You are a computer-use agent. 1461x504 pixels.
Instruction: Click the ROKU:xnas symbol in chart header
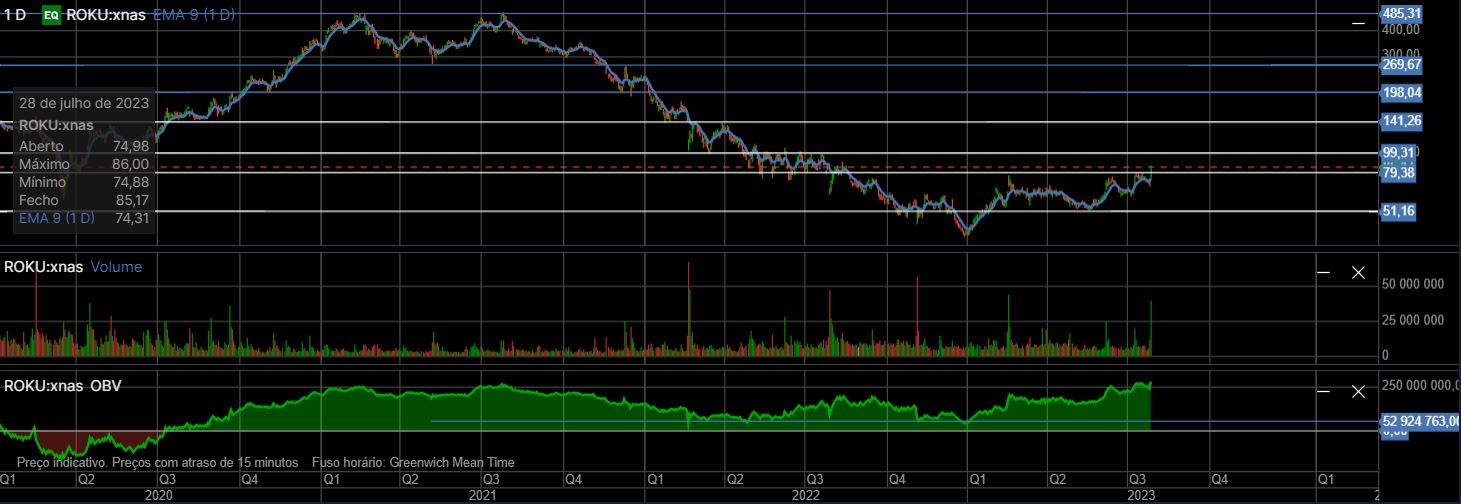point(107,15)
